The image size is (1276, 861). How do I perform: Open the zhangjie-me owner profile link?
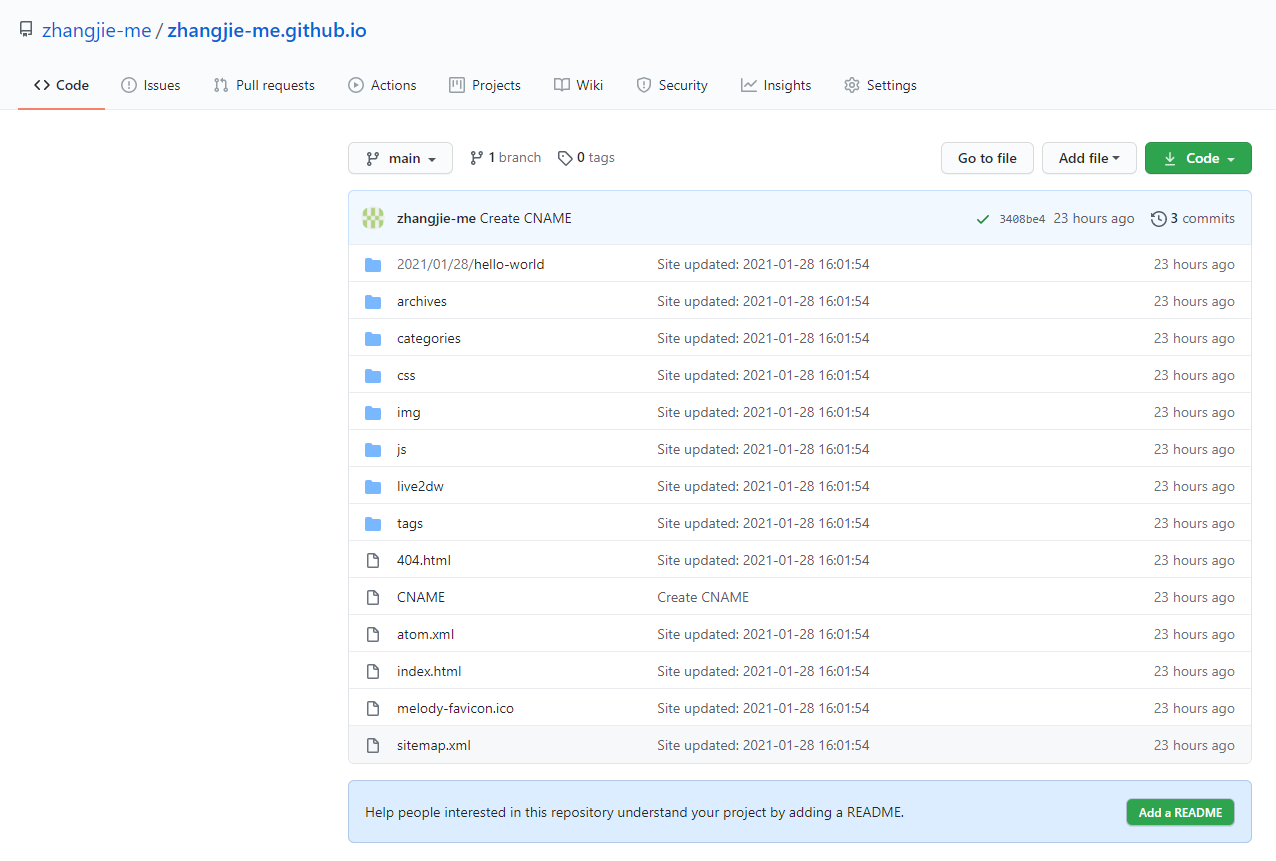(x=96, y=30)
